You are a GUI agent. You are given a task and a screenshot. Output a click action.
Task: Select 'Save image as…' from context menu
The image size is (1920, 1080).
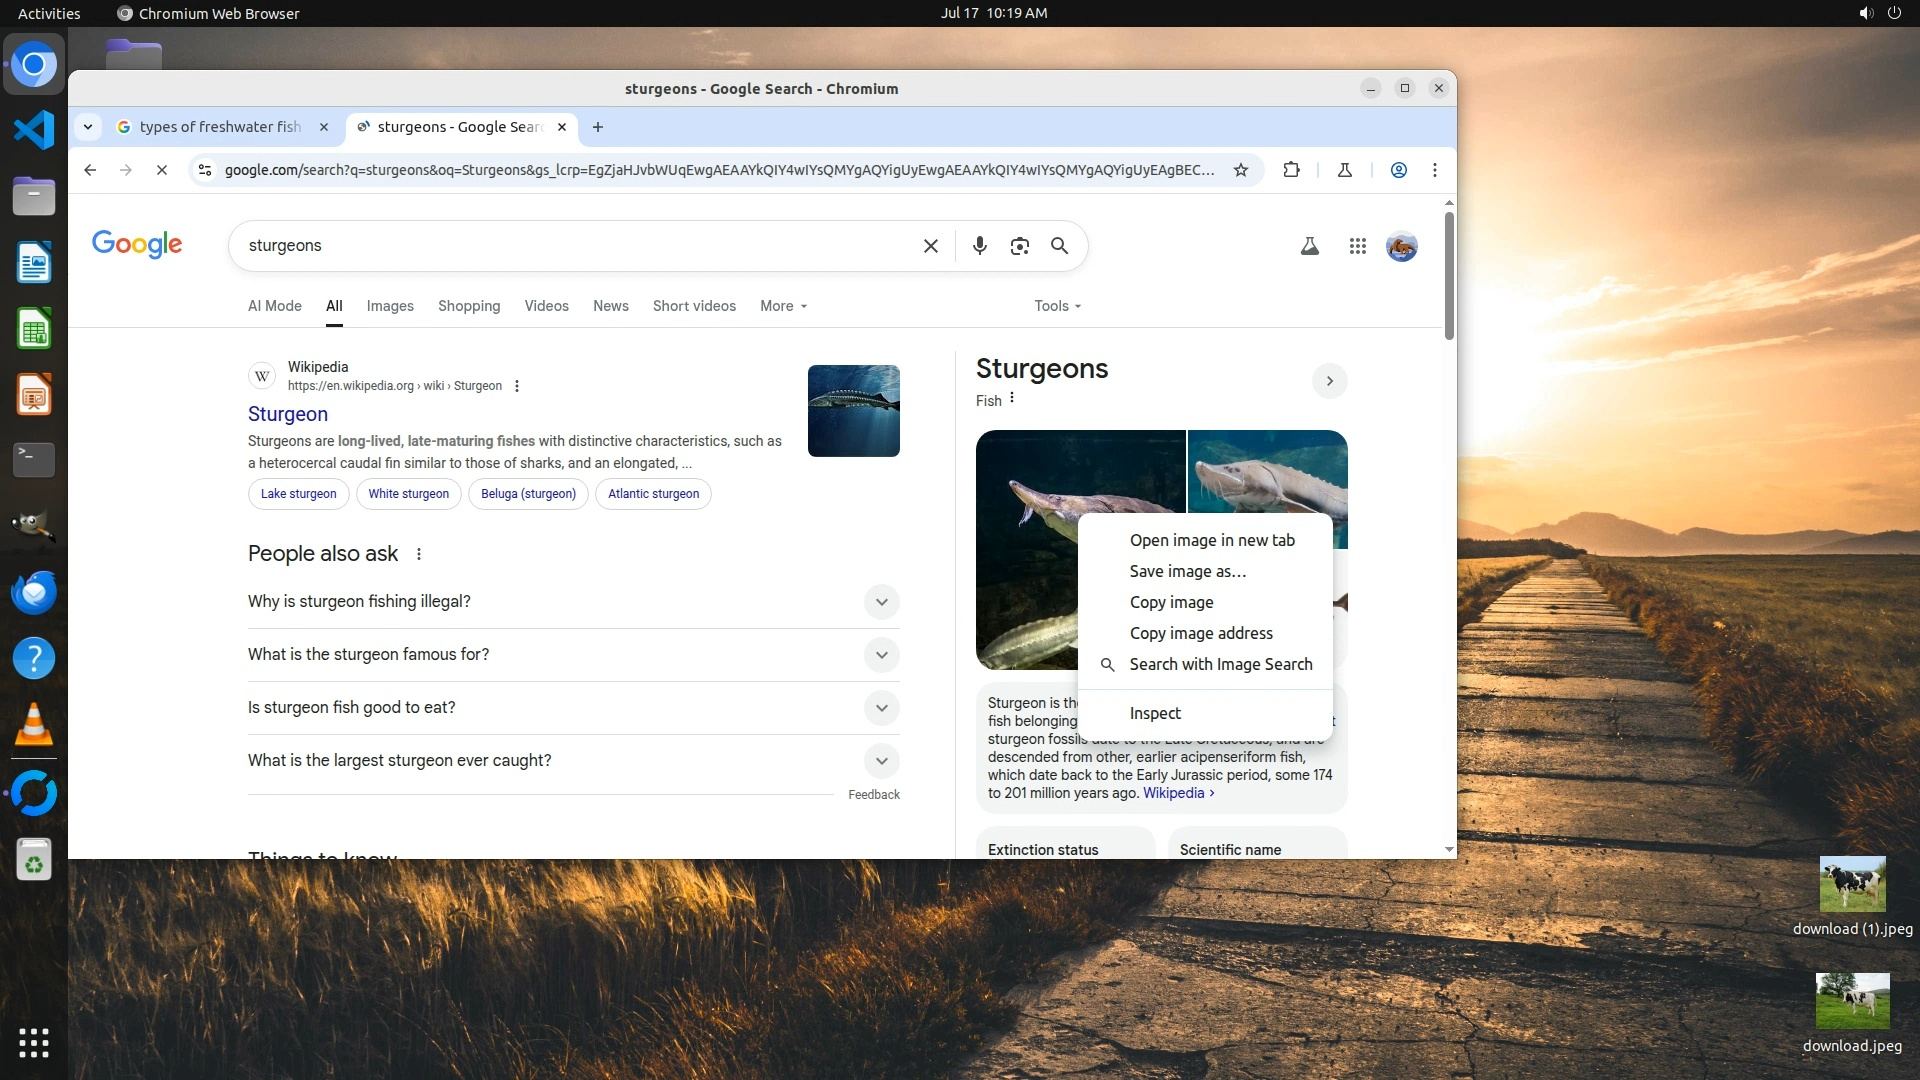(x=1187, y=571)
